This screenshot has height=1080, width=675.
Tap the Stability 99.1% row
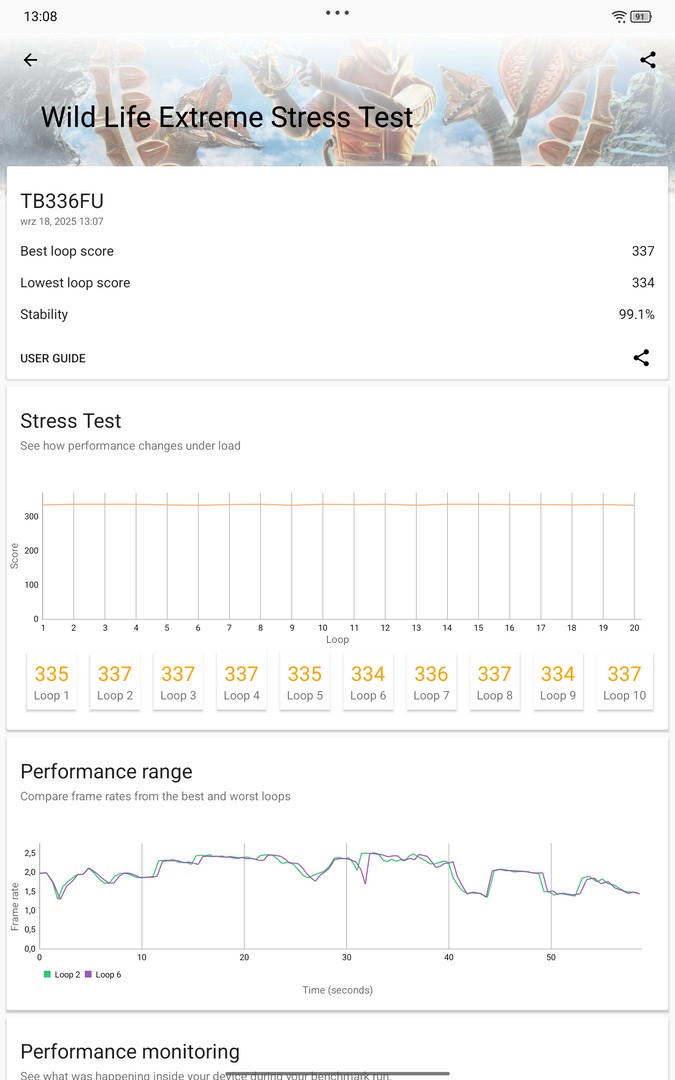click(337, 314)
